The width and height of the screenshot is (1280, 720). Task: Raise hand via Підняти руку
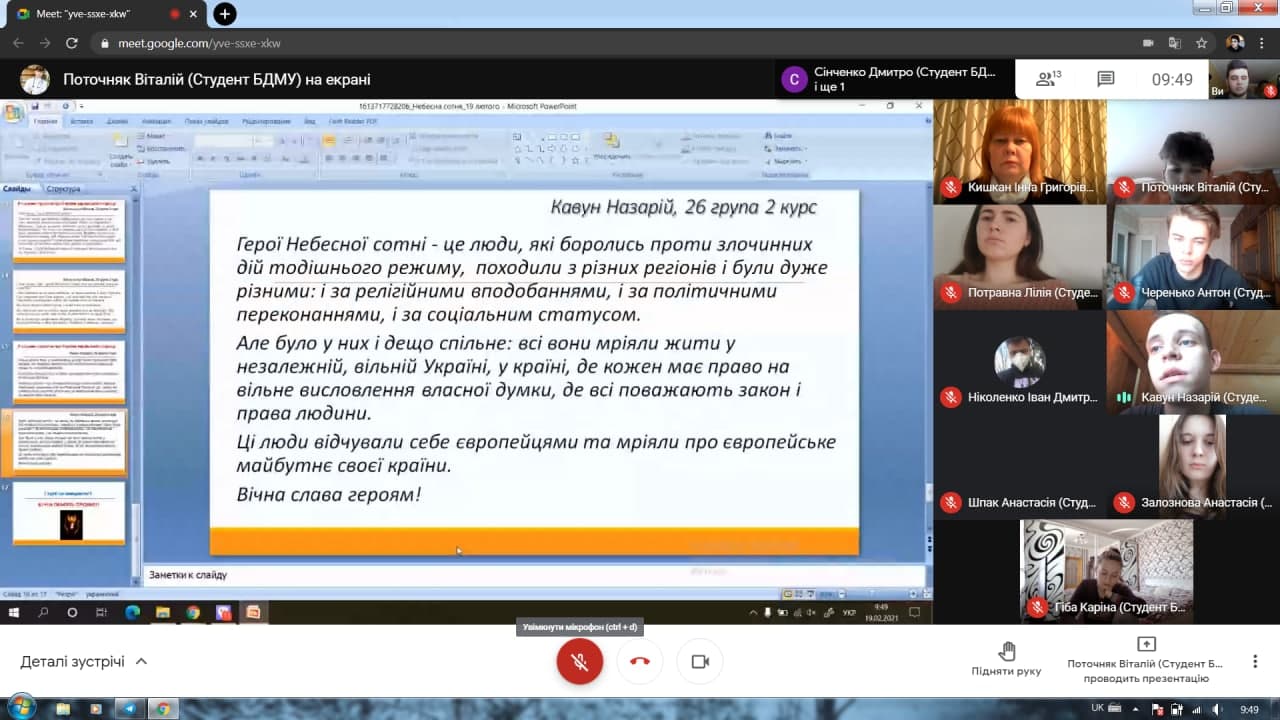[1006, 659]
